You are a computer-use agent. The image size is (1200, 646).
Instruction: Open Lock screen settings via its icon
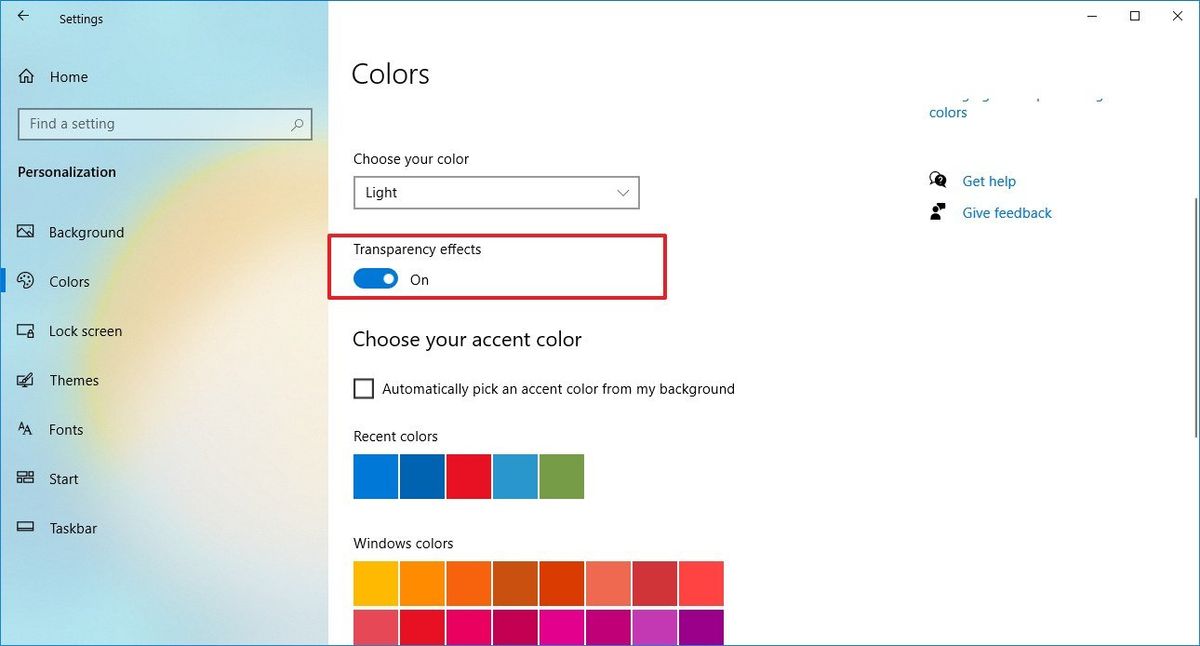(x=26, y=331)
